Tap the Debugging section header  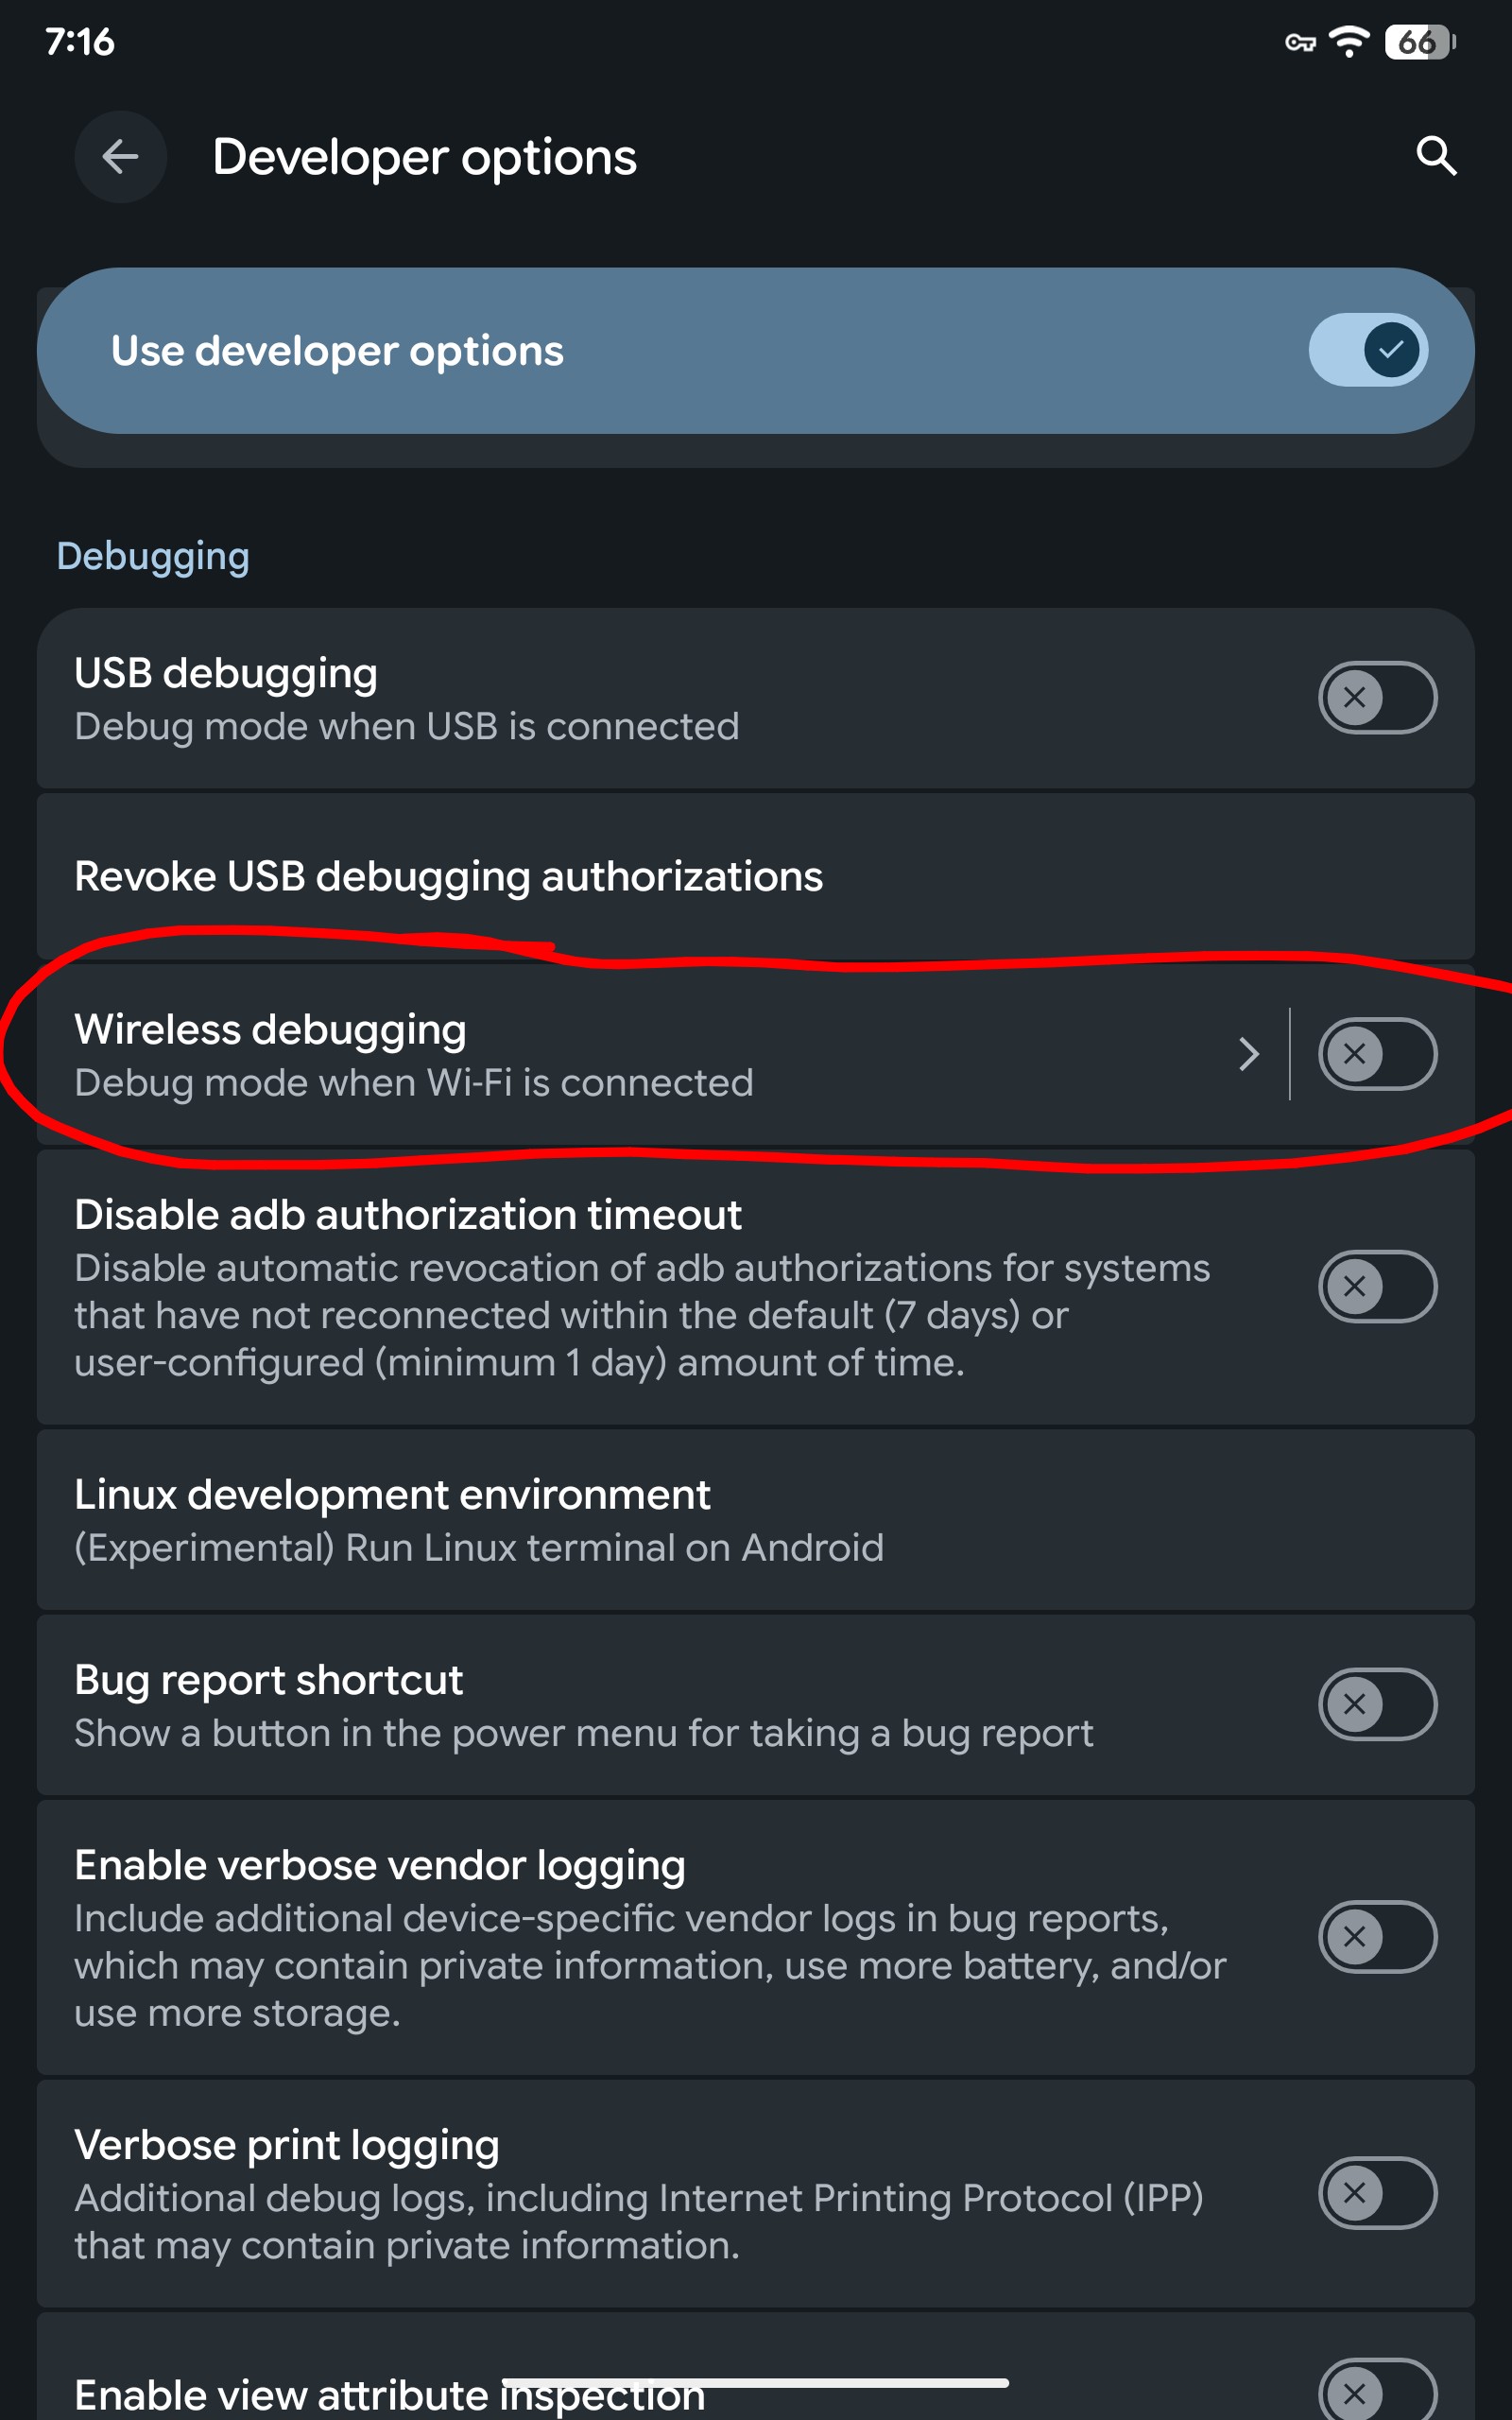[153, 556]
